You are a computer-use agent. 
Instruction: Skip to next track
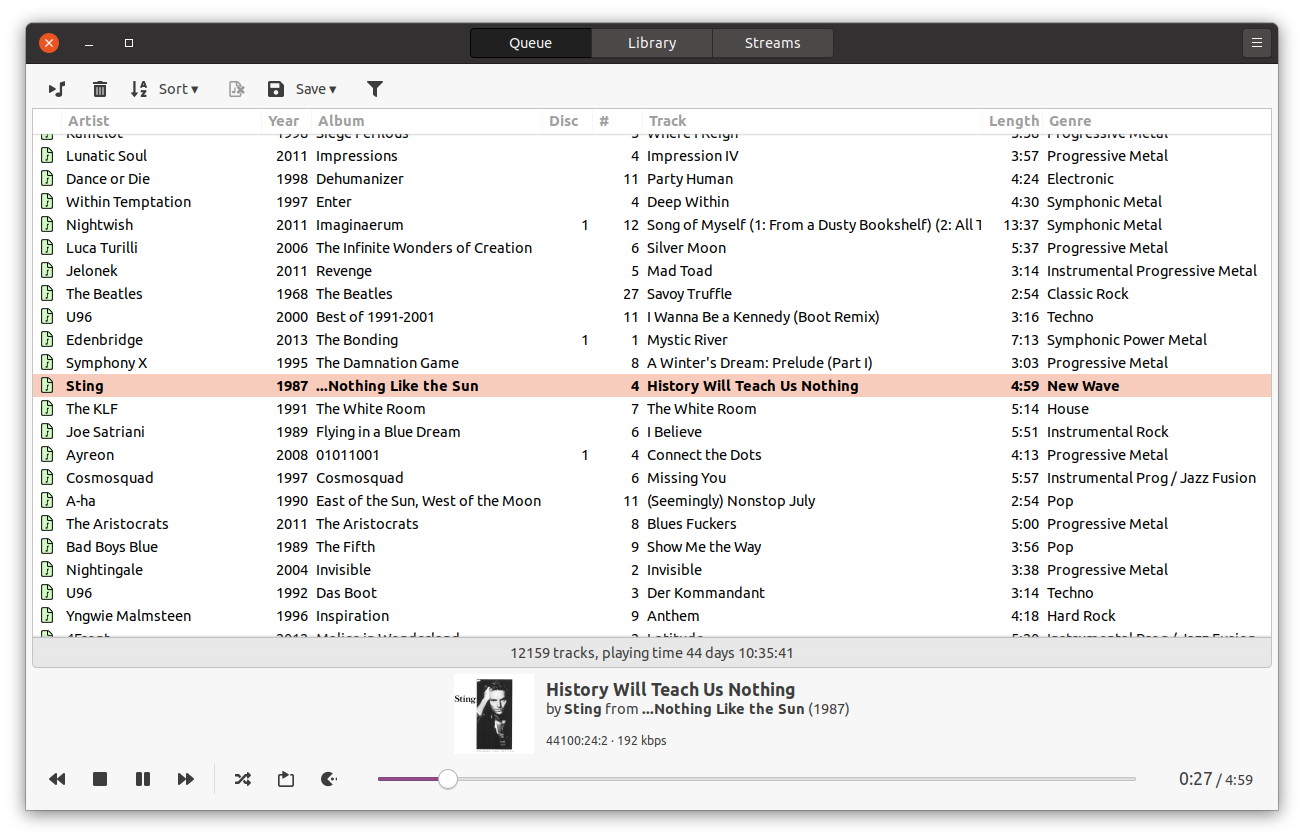(x=186, y=779)
